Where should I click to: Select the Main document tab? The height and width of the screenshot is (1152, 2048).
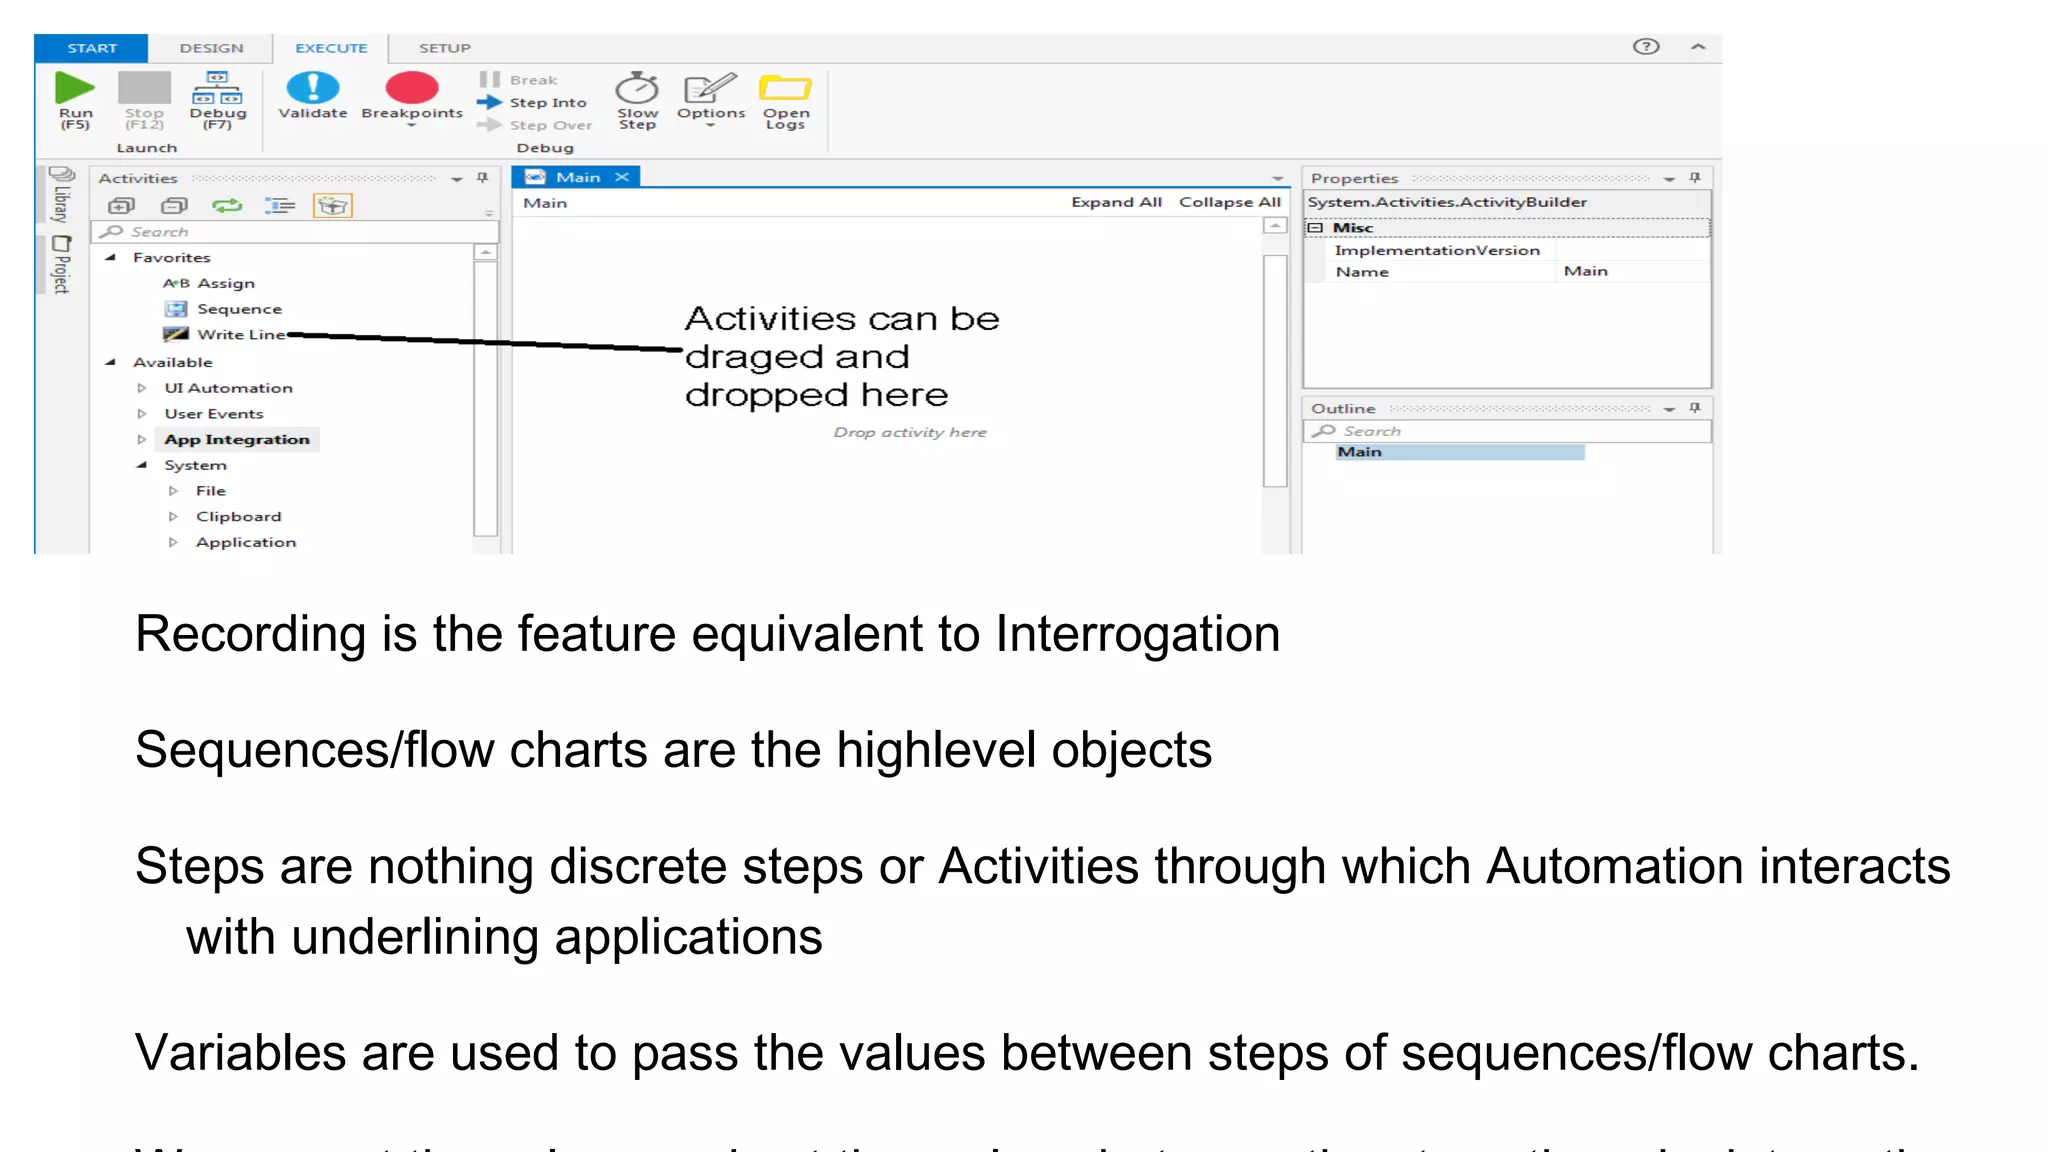(577, 177)
